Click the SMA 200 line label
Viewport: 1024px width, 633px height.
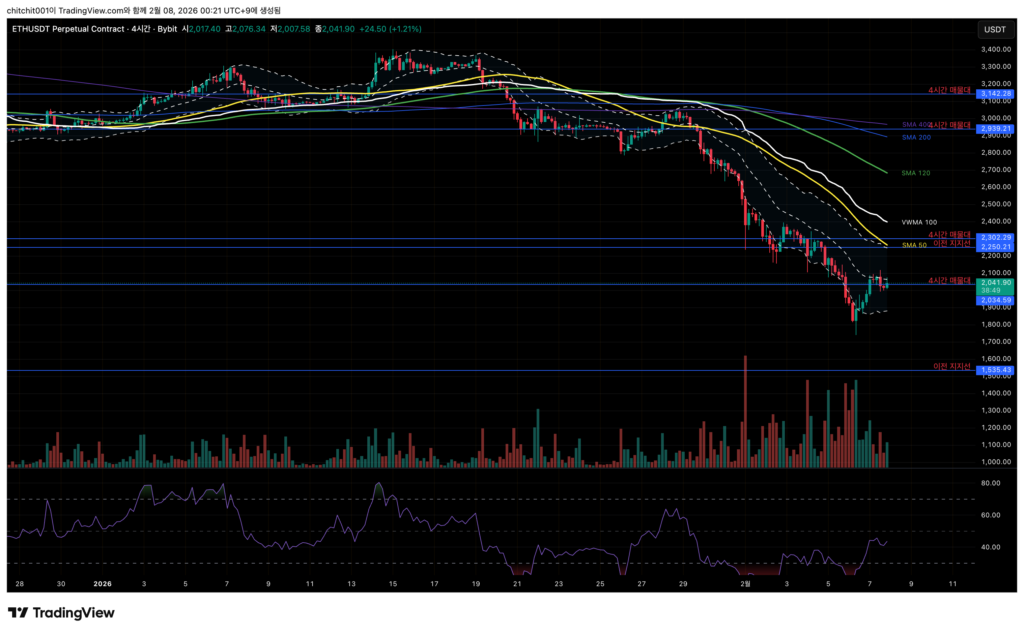tap(916, 137)
